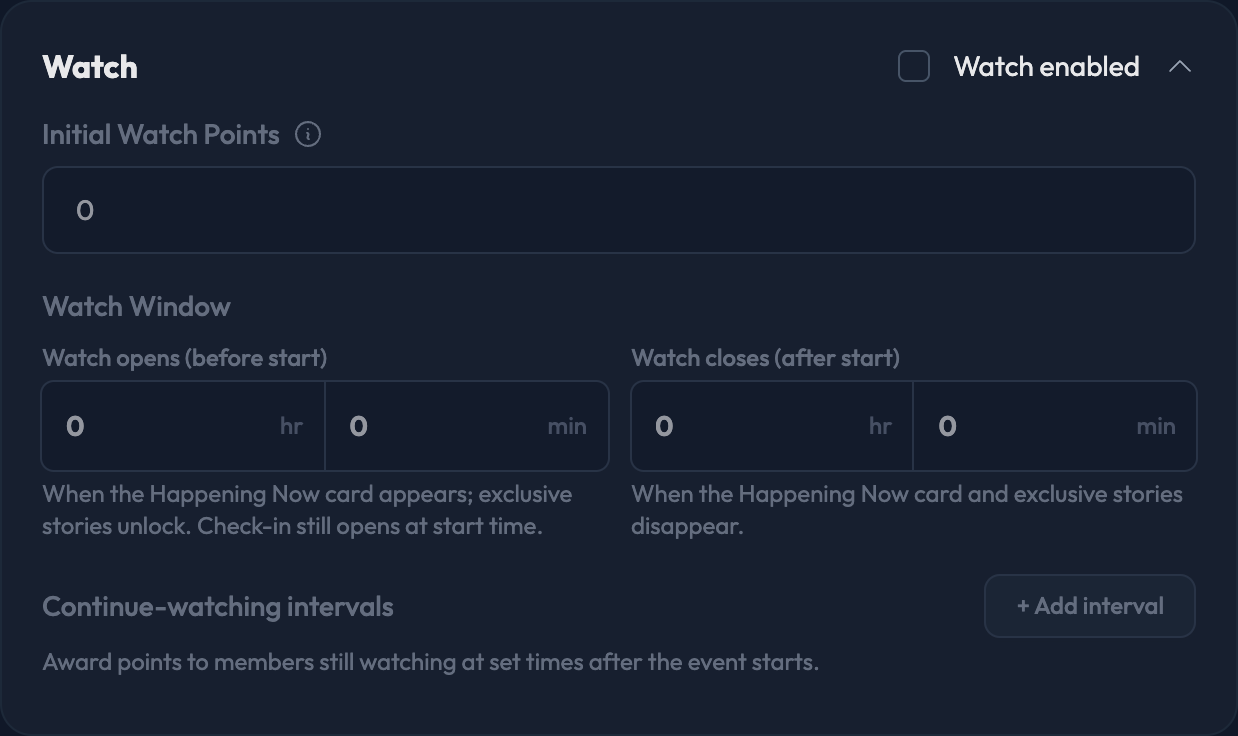1238x736 pixels.
Task: Click the 'Watch' section heading
Action: 90,67
